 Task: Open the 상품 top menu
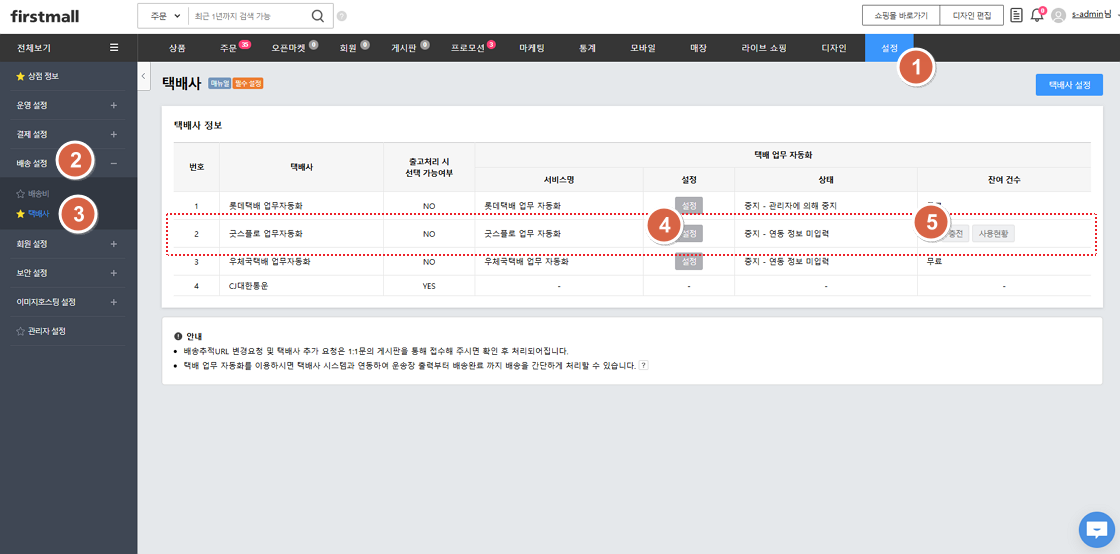point(177,49)
